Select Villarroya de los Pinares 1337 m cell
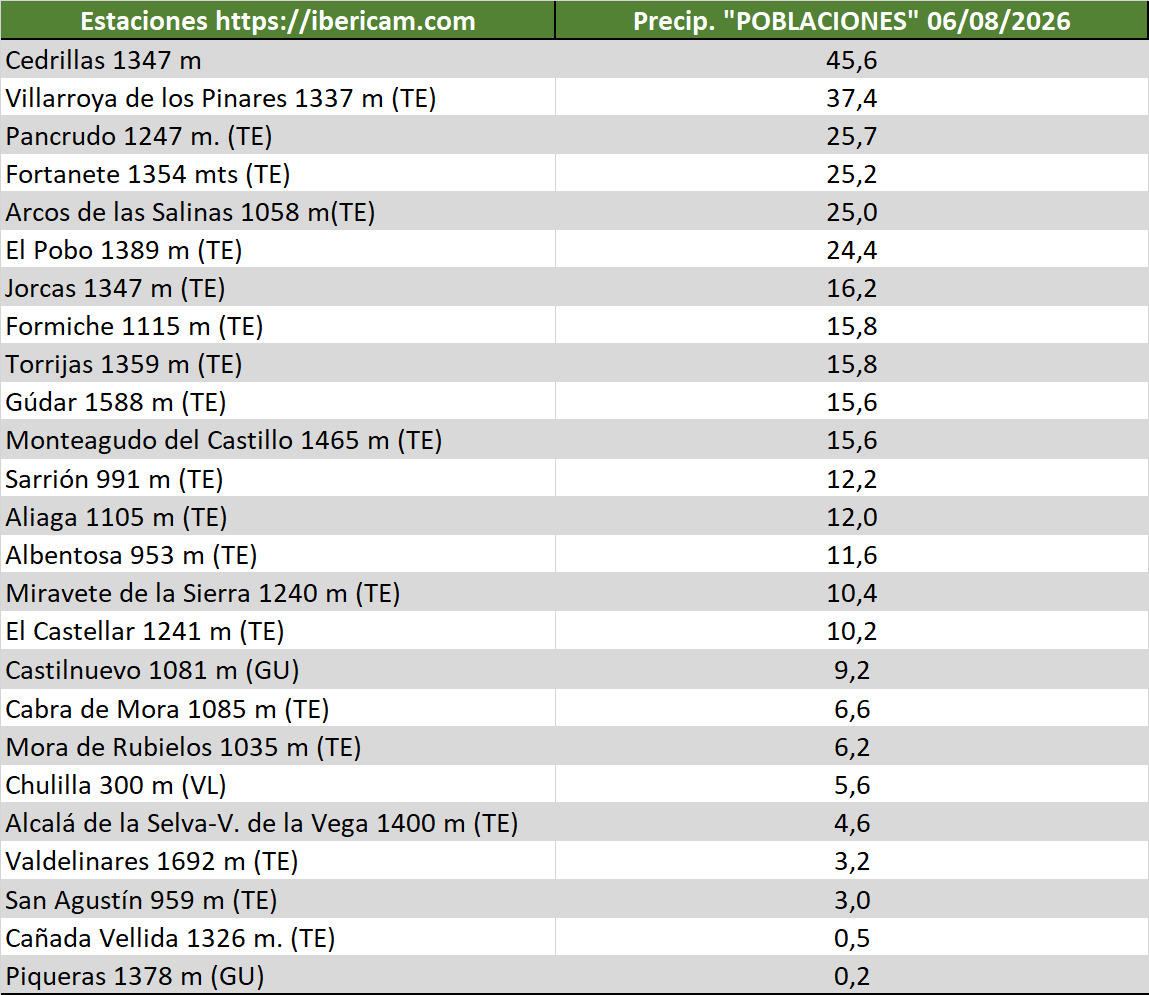The width and height of the screenshot is (1149, 995). pyautogui.click(x=278, y=97)
